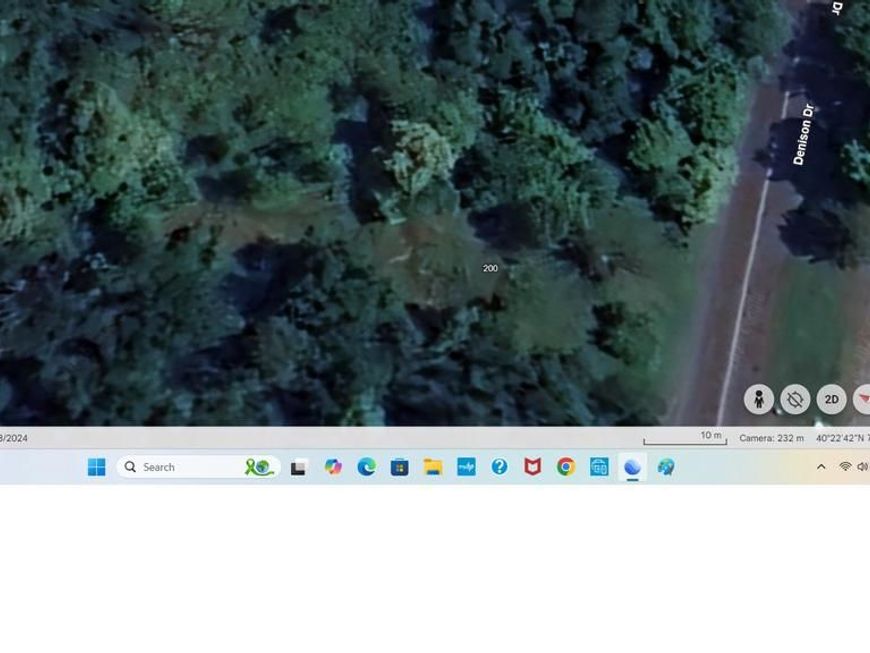
Task: Open the Wi-Fi network tray icon
Action: pyautogui.click(x=845, y=467)
